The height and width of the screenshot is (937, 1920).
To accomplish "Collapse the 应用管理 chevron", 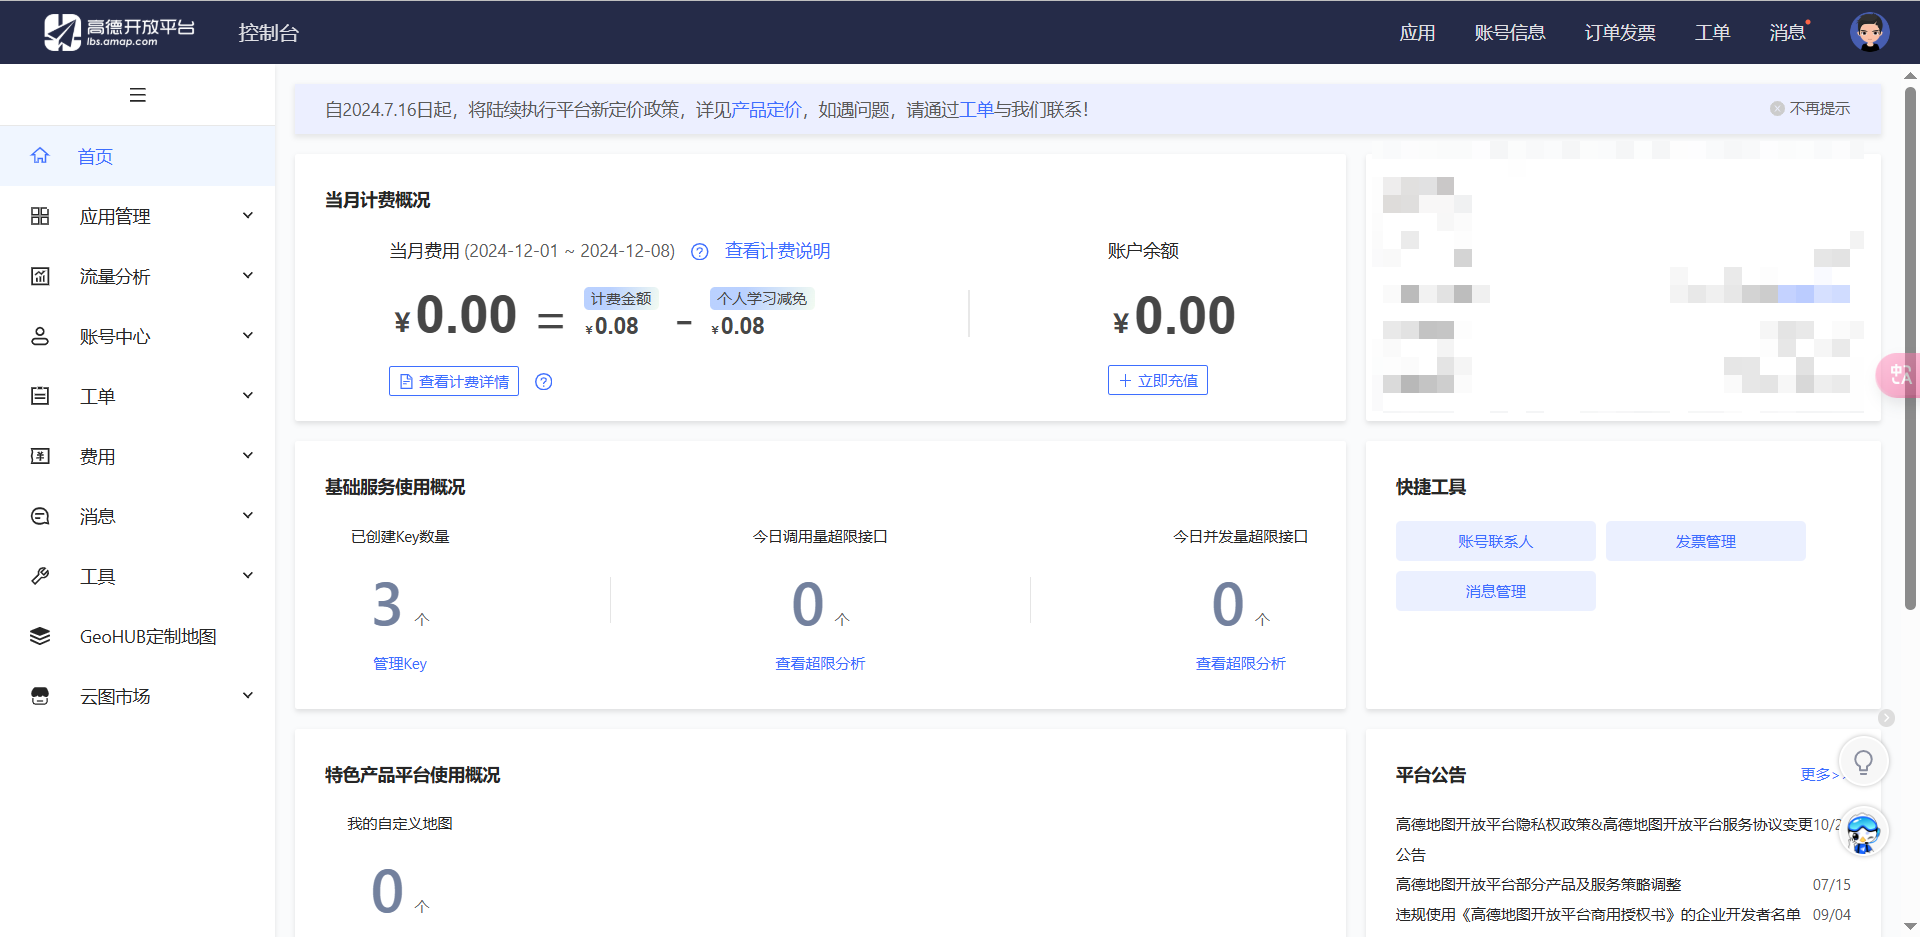I will click(247, 215).
